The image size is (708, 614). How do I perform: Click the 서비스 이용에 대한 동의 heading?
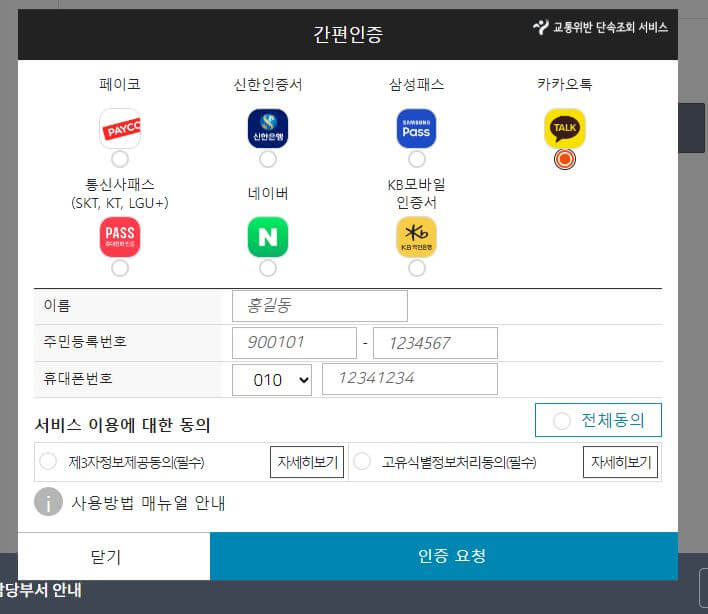(x=122, y=425)
